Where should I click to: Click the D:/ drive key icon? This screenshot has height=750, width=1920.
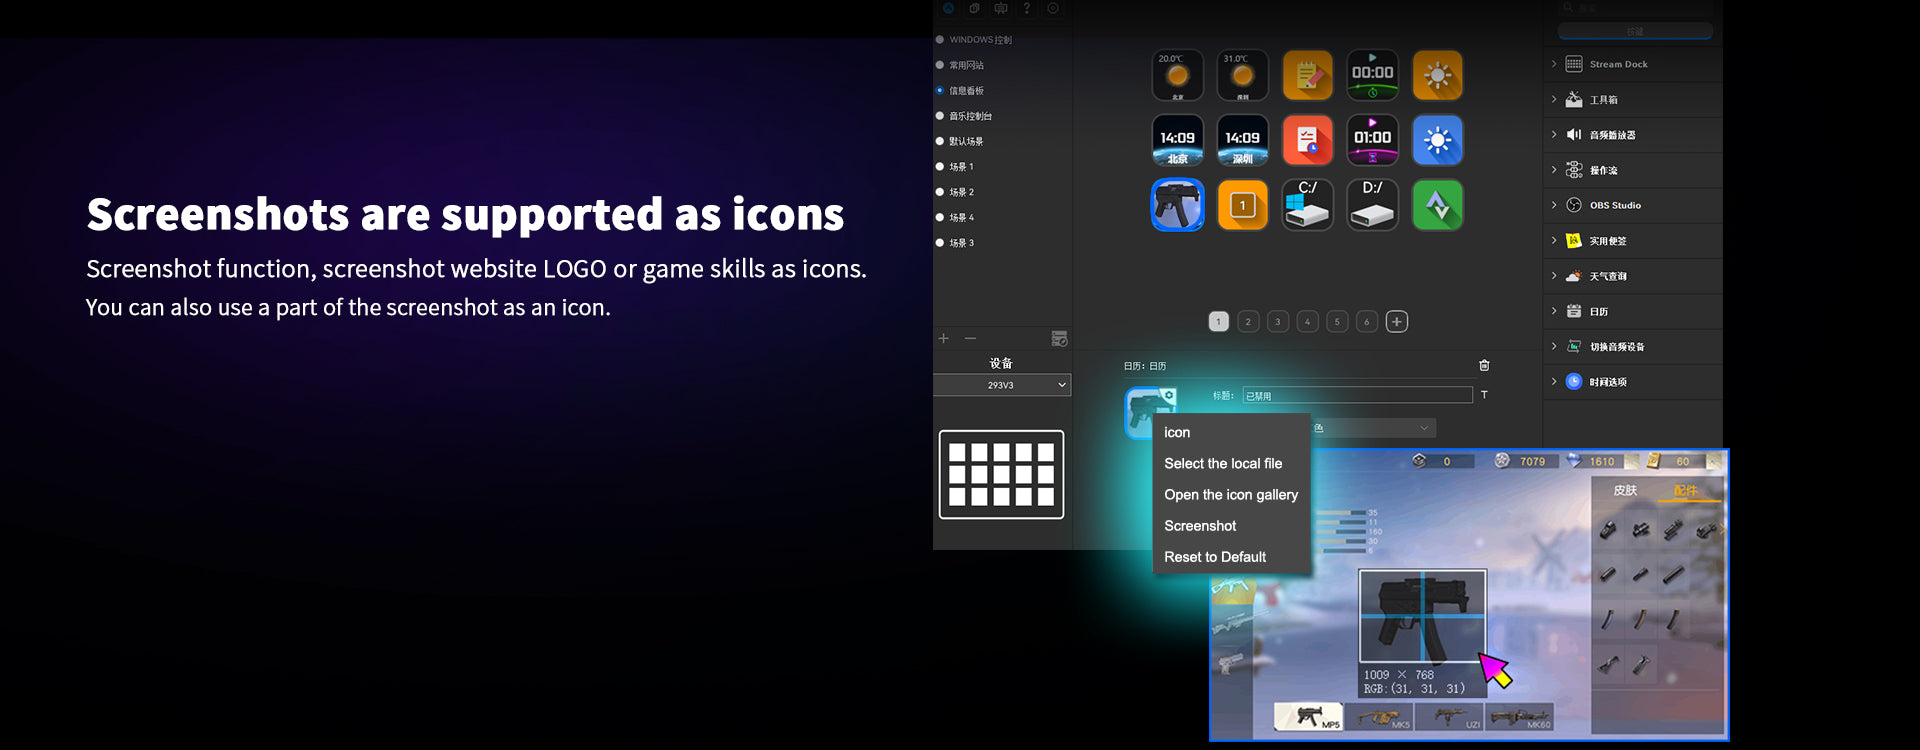[1372, 205]
